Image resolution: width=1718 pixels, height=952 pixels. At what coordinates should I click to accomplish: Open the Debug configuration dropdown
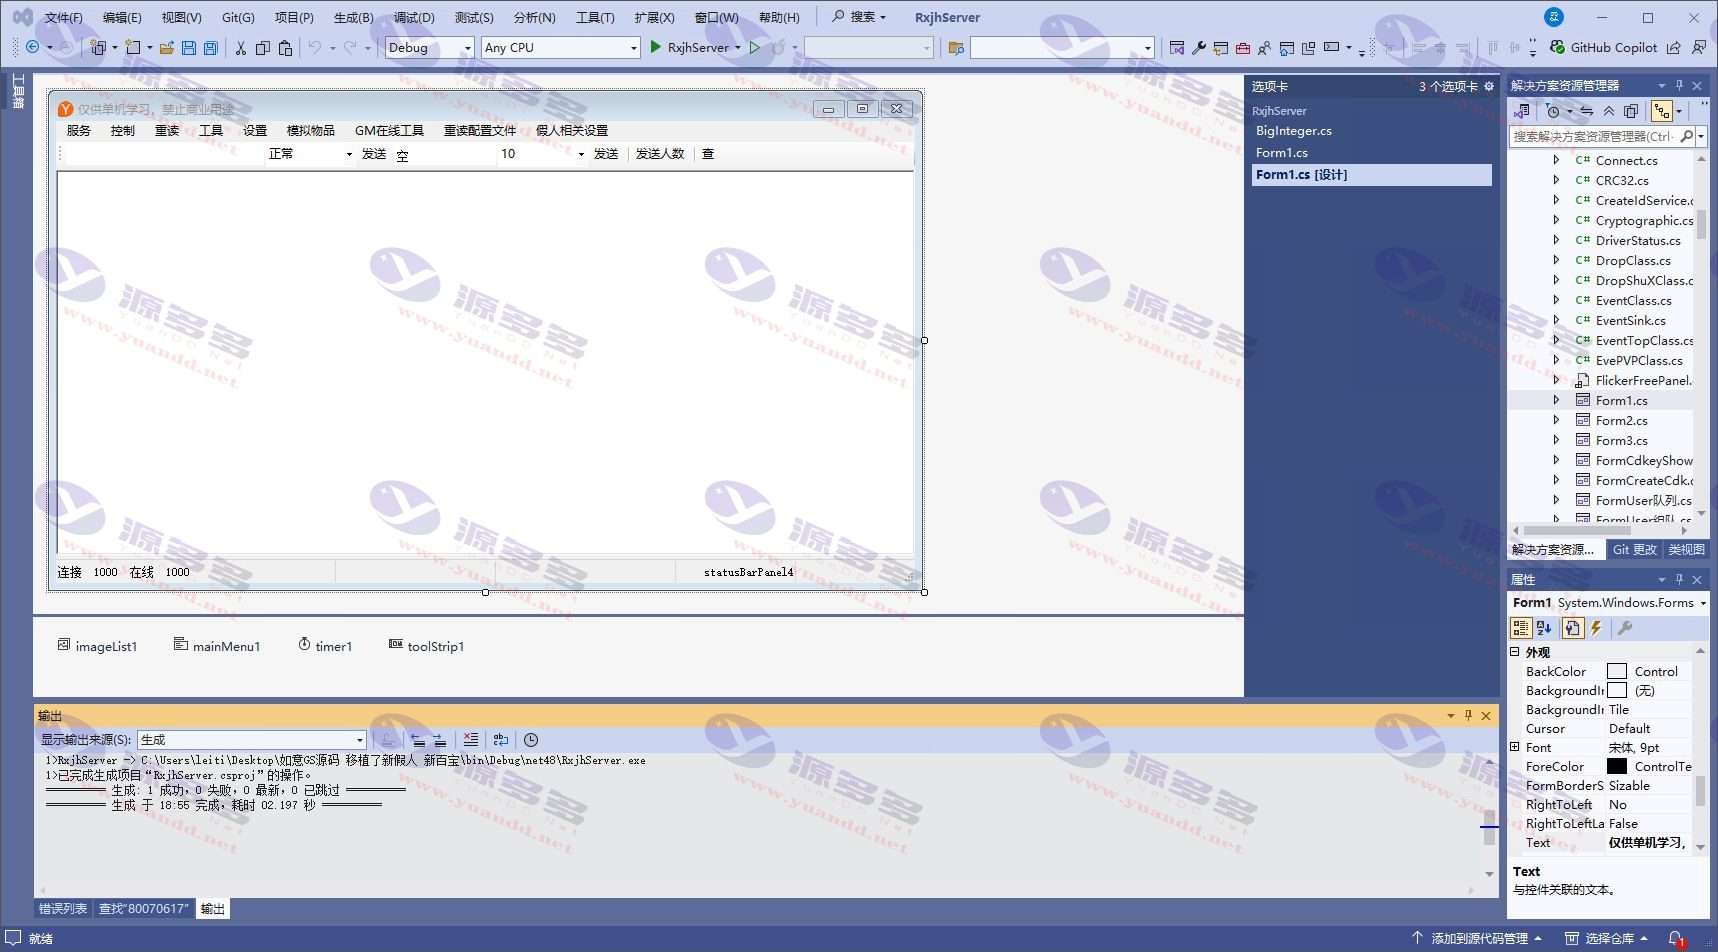467,47
